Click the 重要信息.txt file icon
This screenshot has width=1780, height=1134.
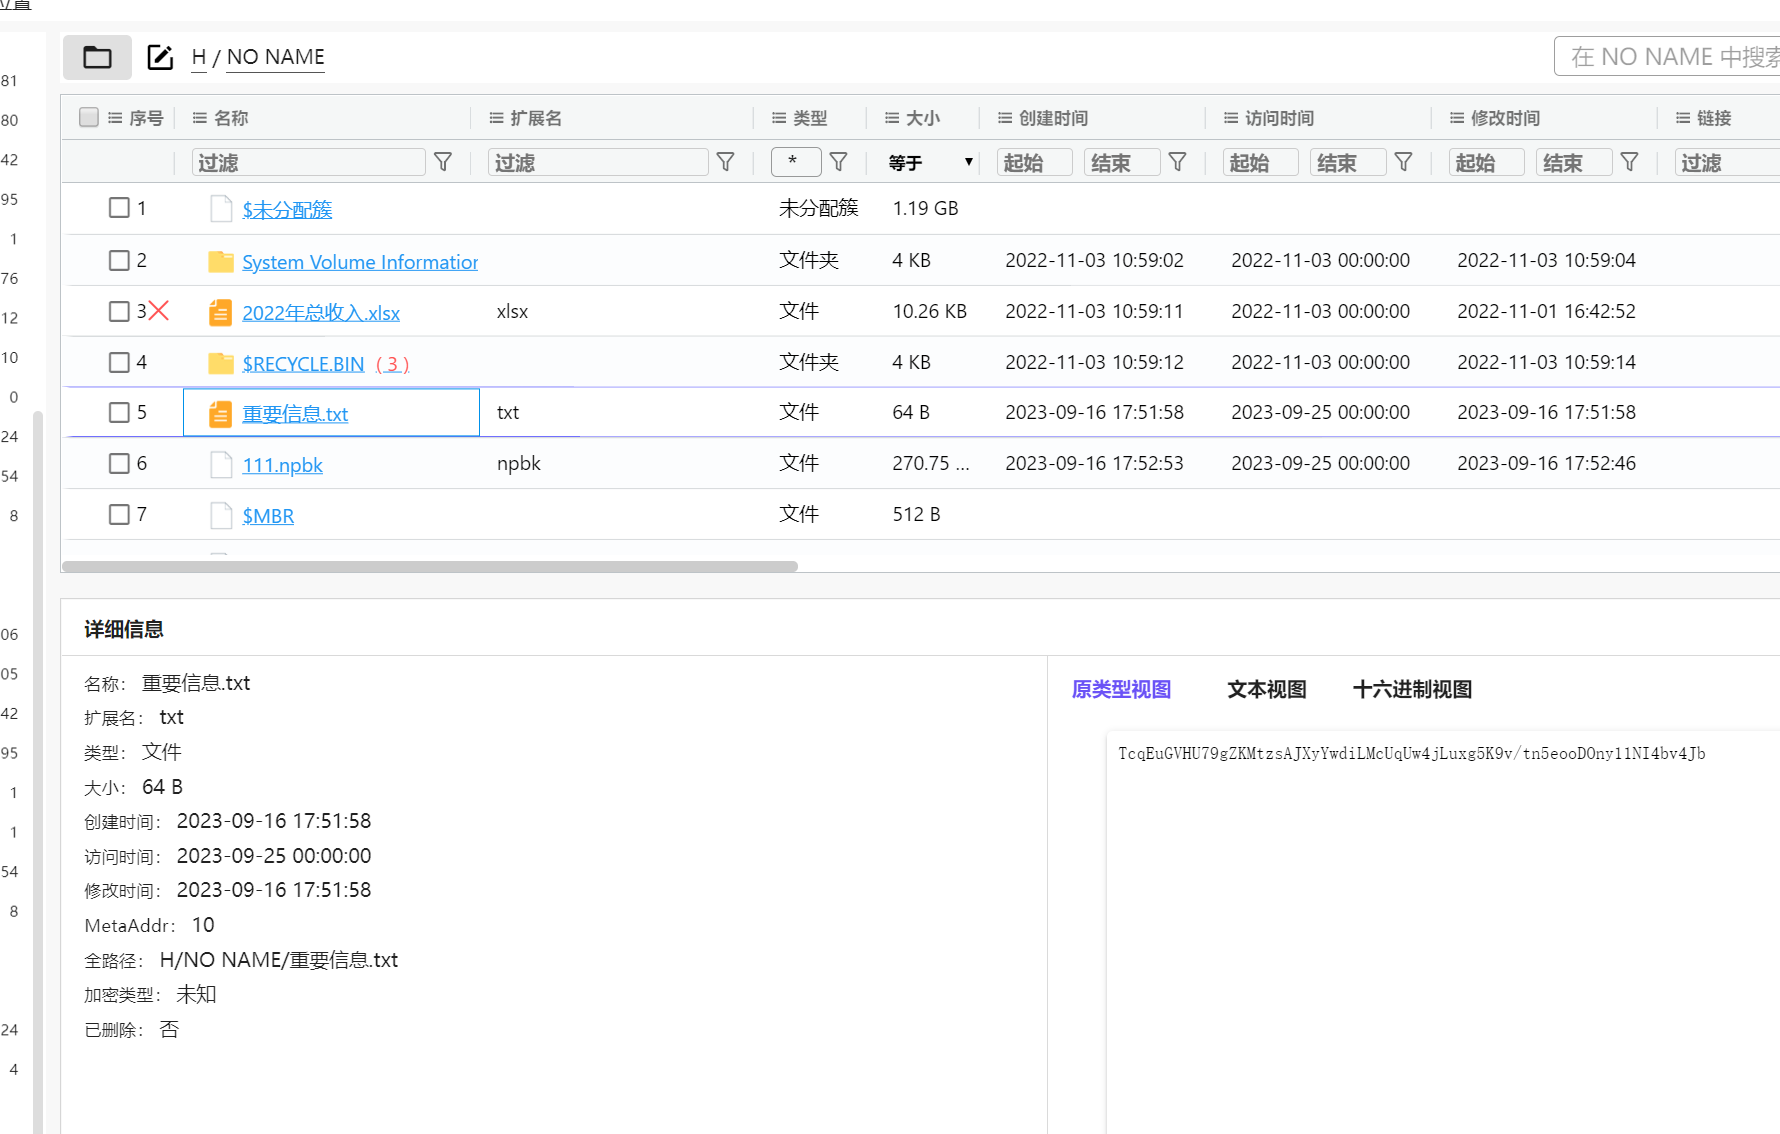(x=221, y=414)
